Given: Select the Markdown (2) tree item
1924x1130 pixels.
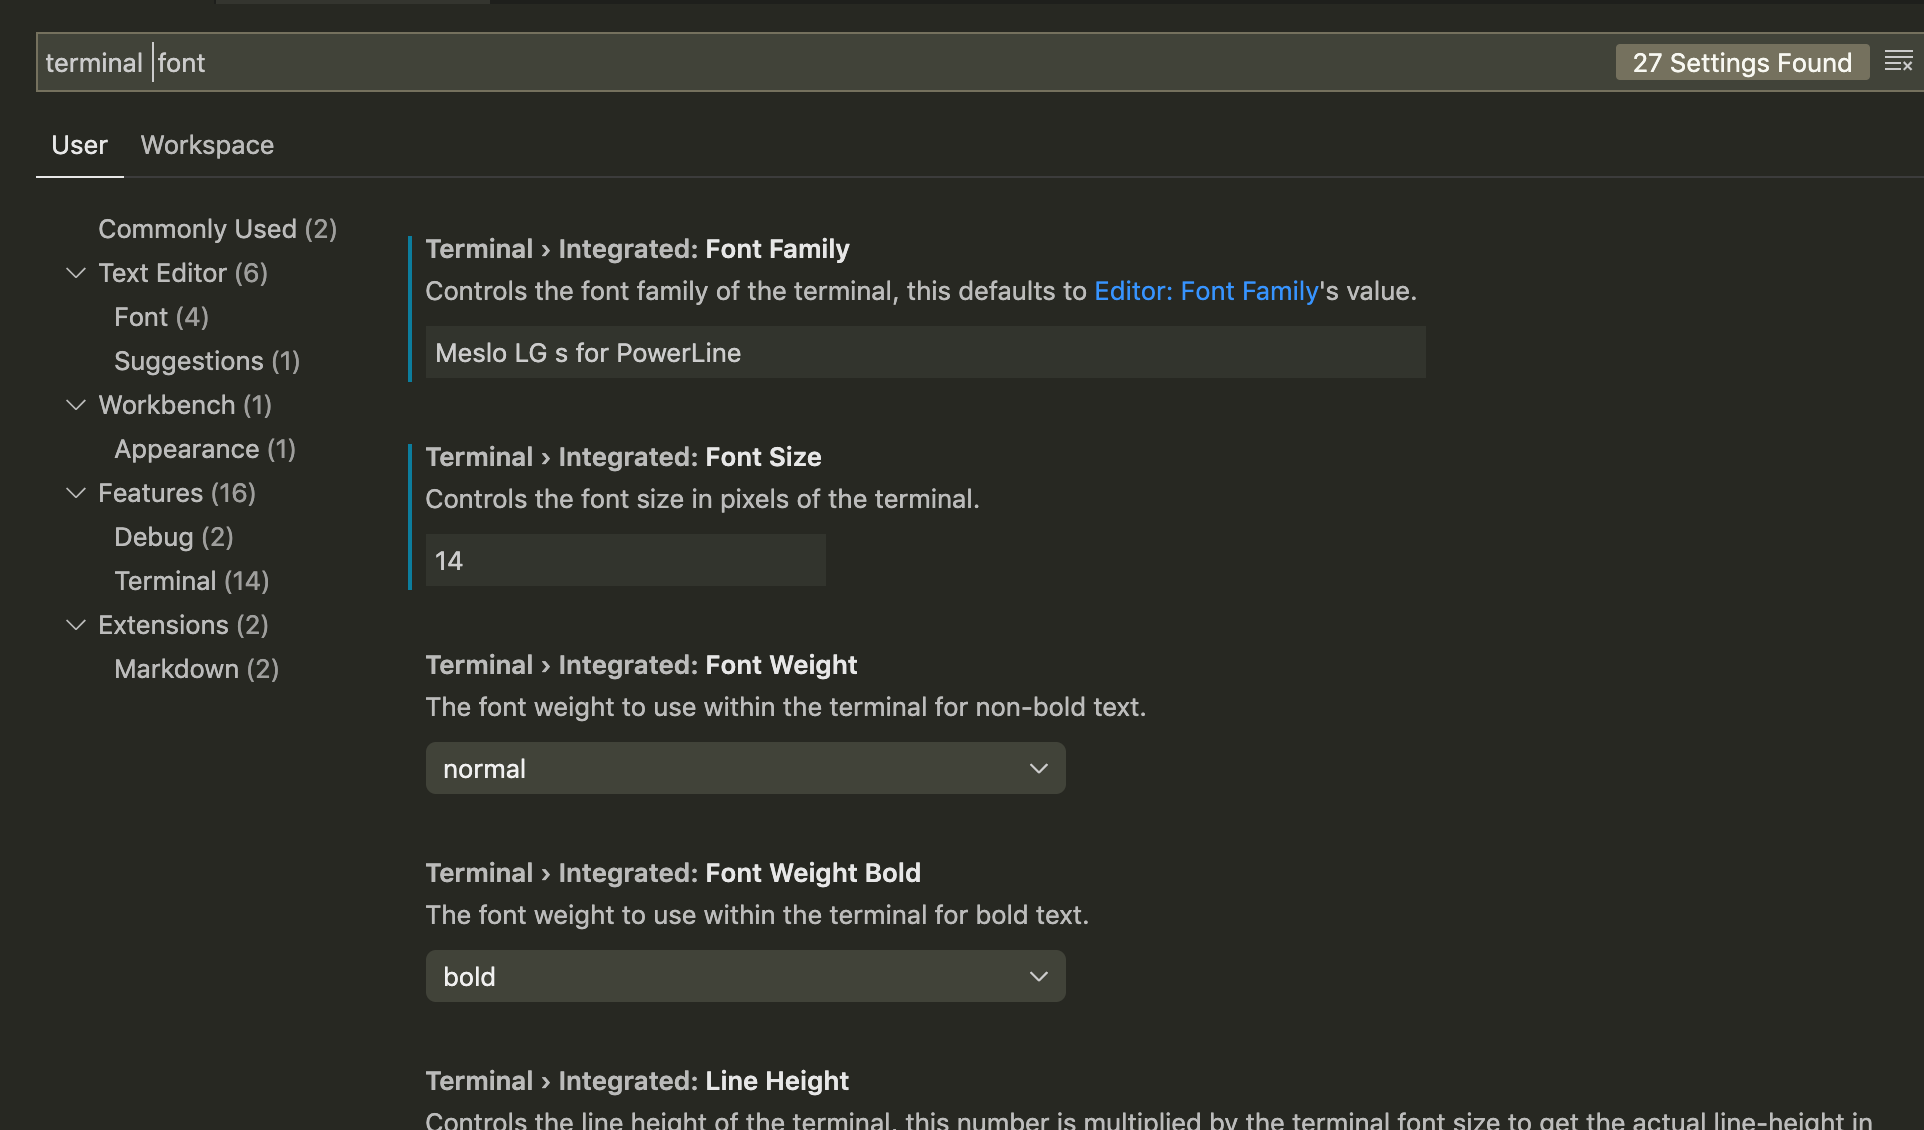Looking at the screenshot, I should pyautogui.click(x=197, y=669).
